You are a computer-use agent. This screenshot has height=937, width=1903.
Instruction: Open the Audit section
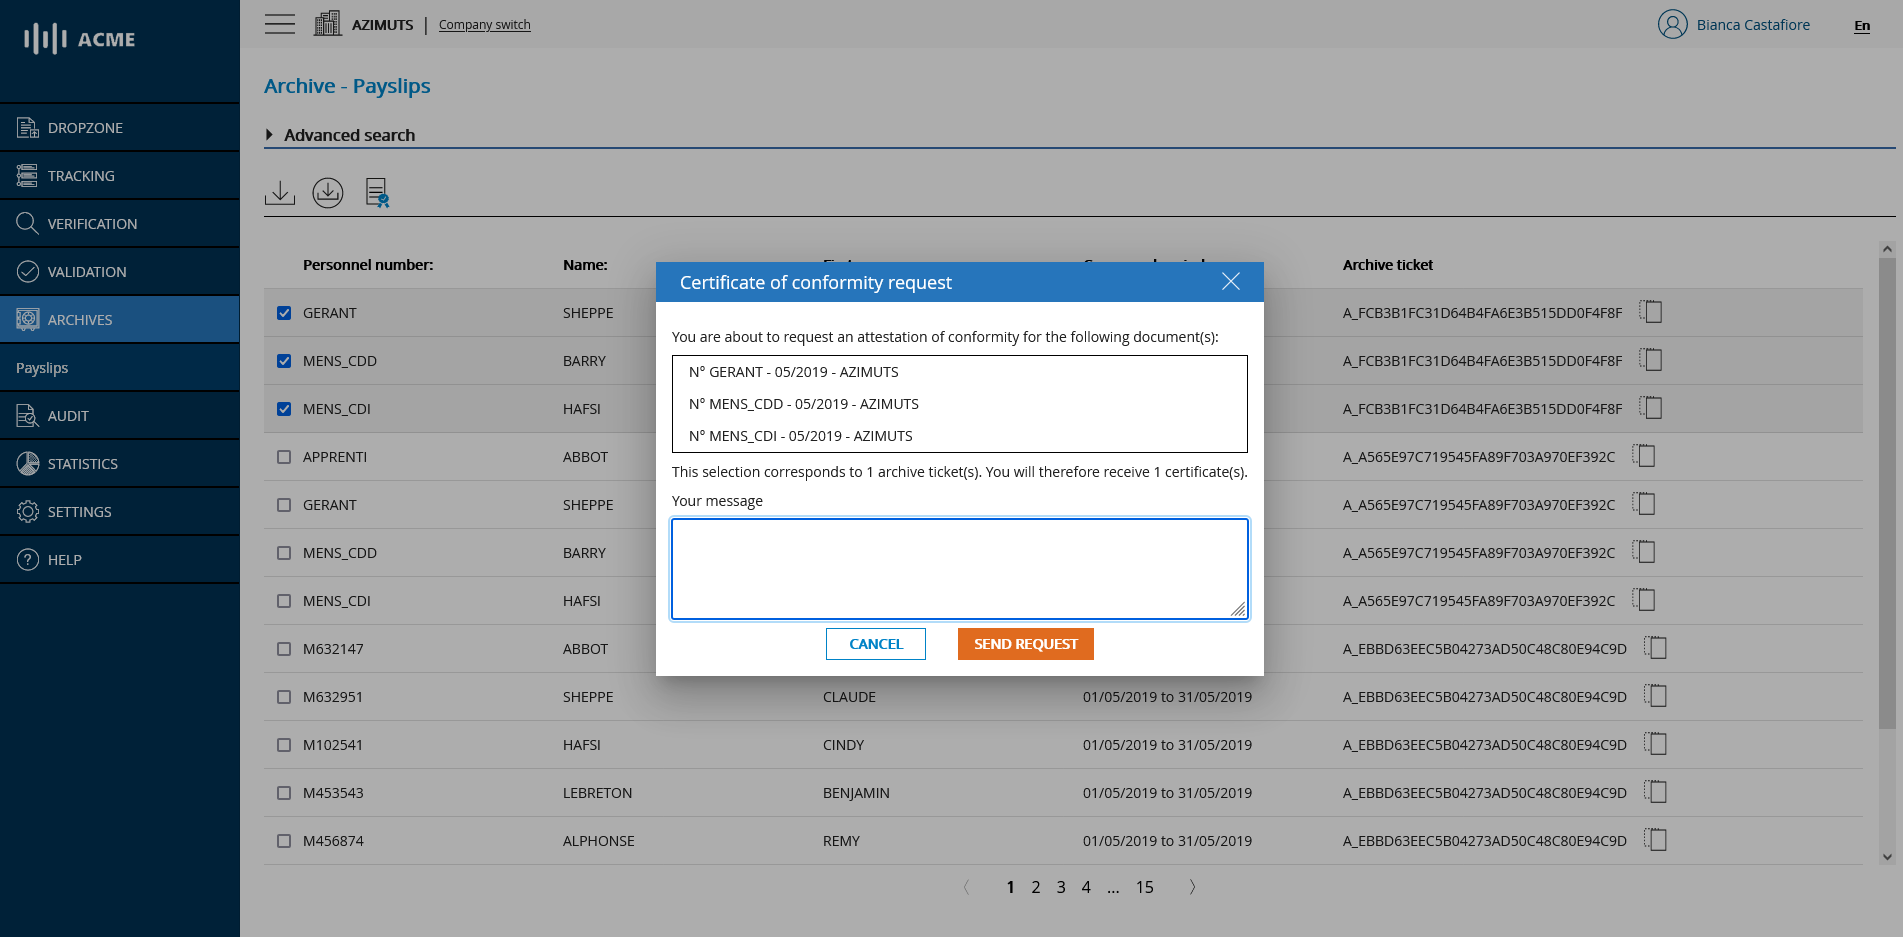click(68, 415)
